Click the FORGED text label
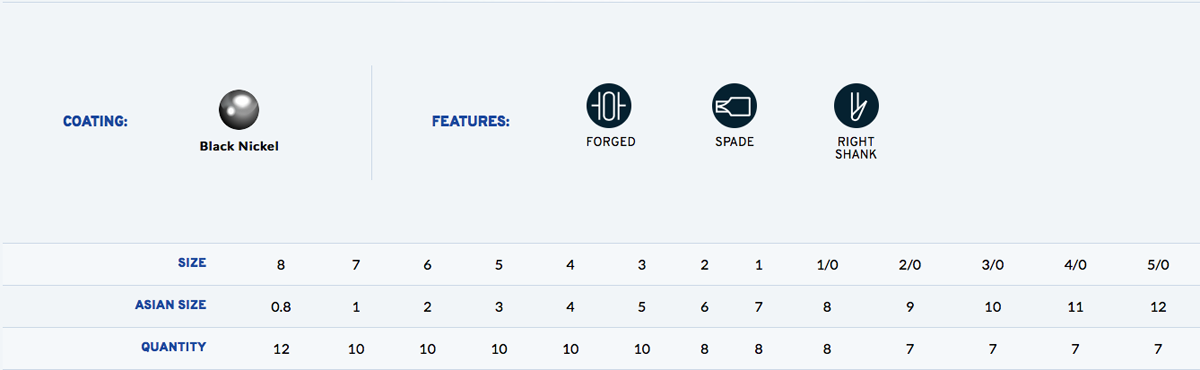The height and width of the screenshot is (370, 1200). point(610,142)
